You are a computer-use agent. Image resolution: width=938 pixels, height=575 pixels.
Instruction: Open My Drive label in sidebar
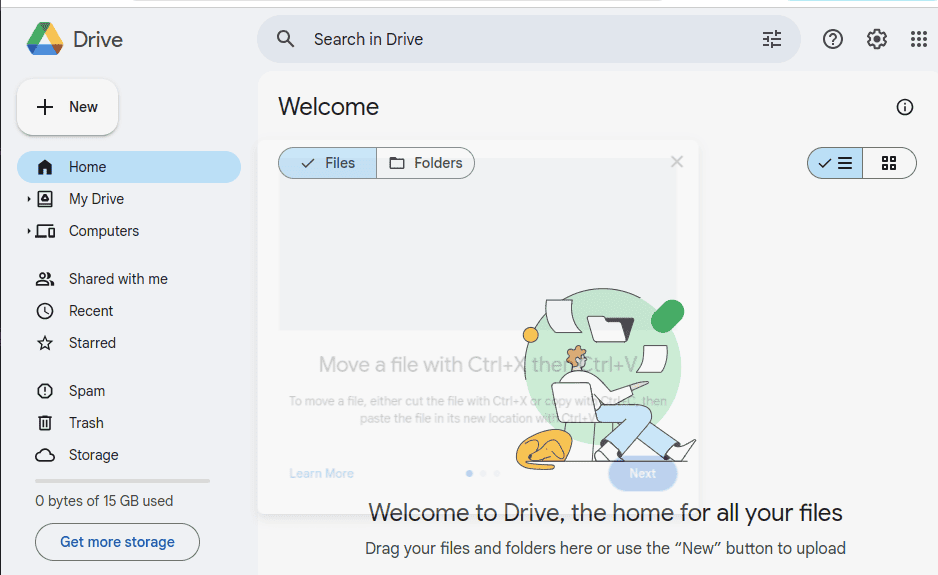click(96, 199)
